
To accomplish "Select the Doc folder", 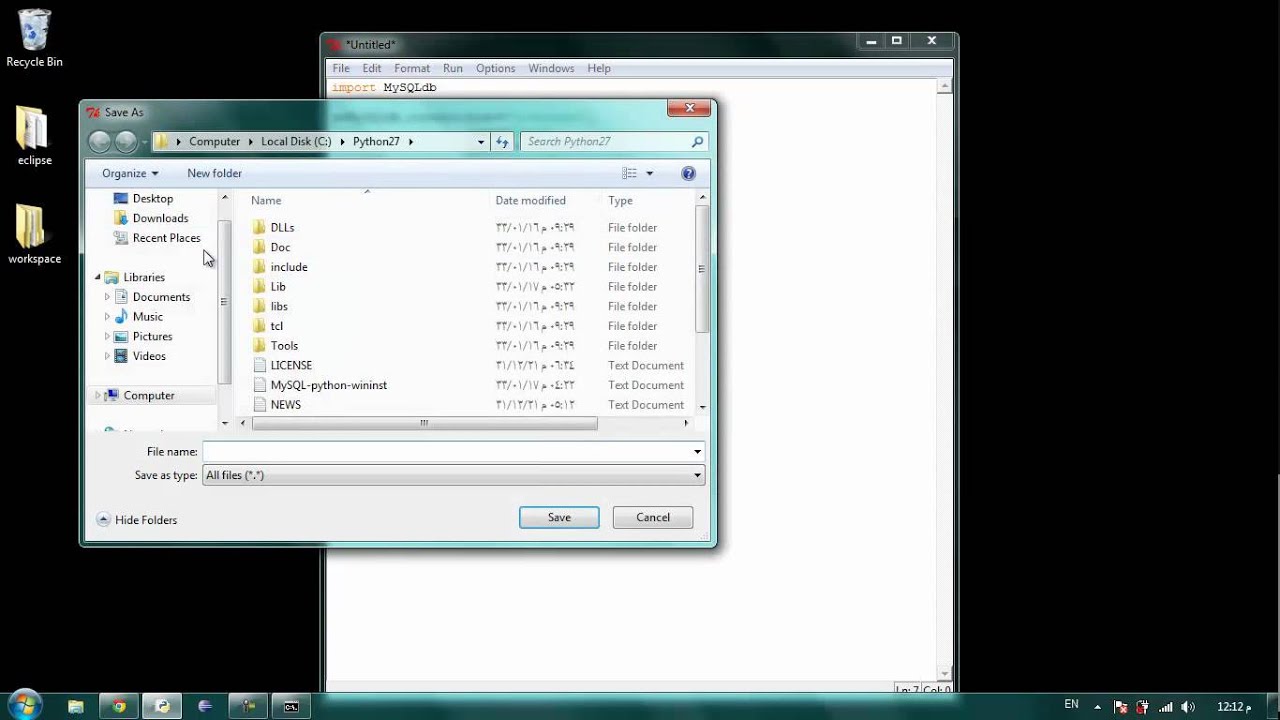I will [x=280, y=247].
